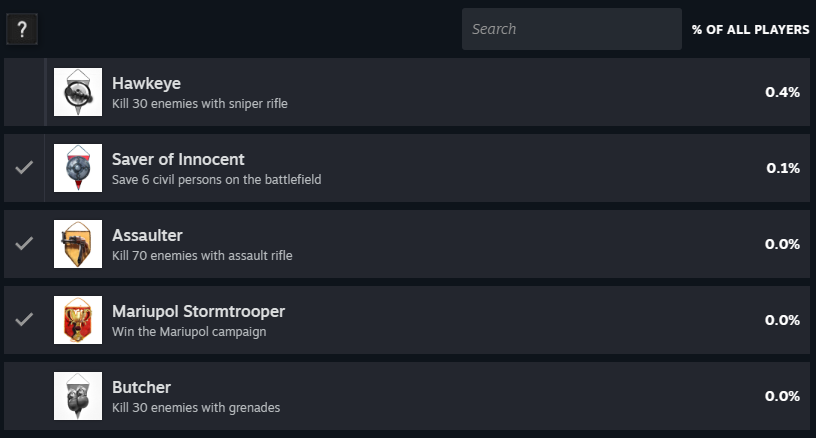Click the Hawkeye 0.4% percentage value

tap(782, 92)
